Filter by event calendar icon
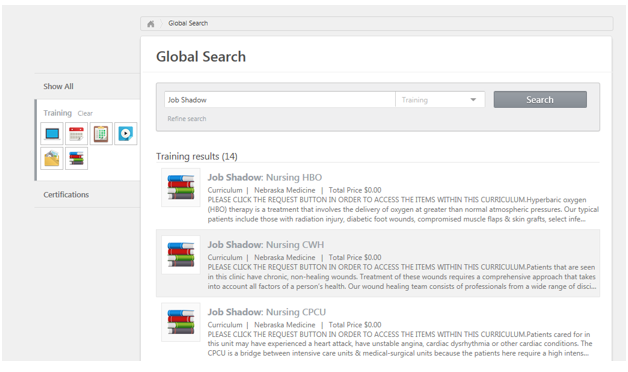The height and width of the screenshot is (372, 628). tap(76, 133)
